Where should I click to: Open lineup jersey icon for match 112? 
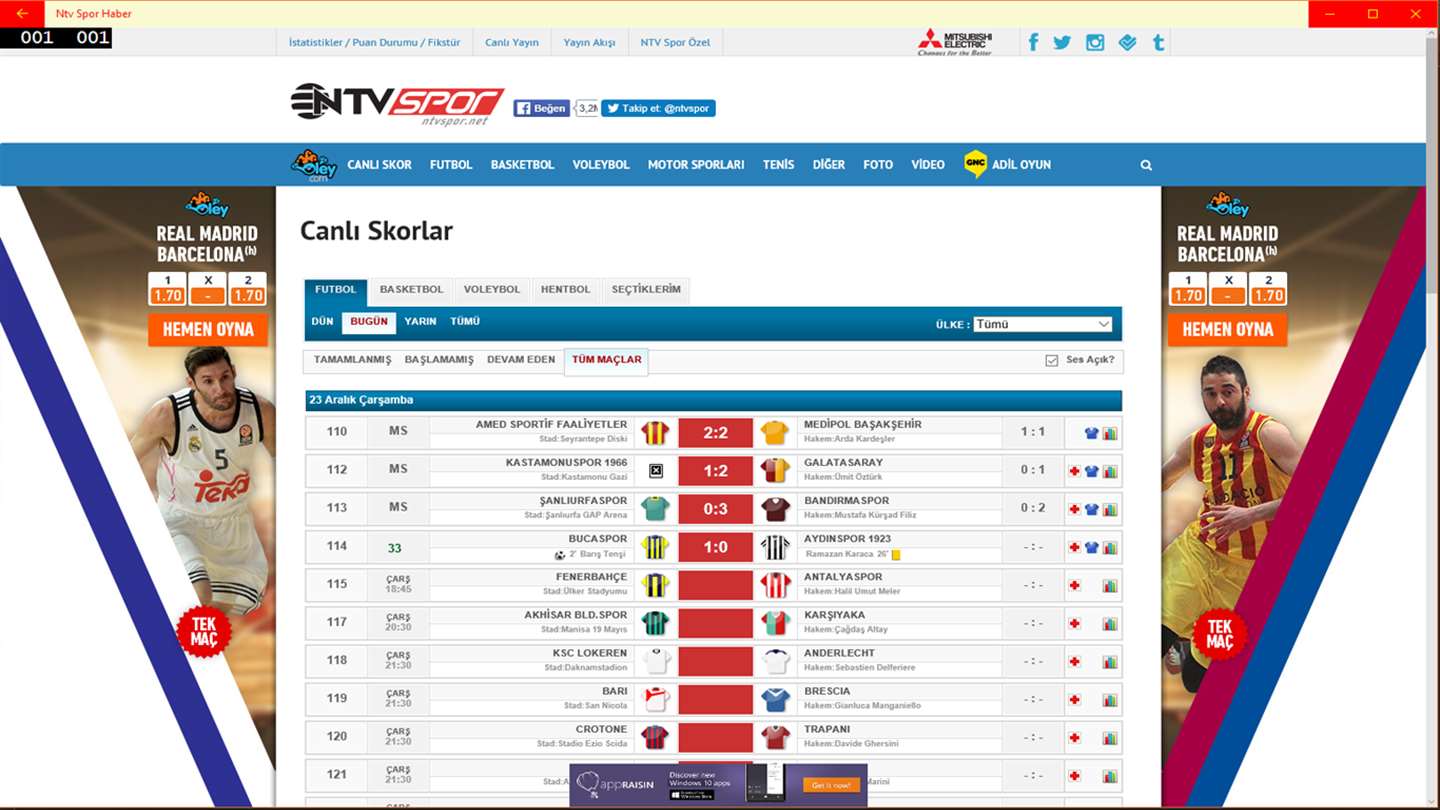point(1092,472)
